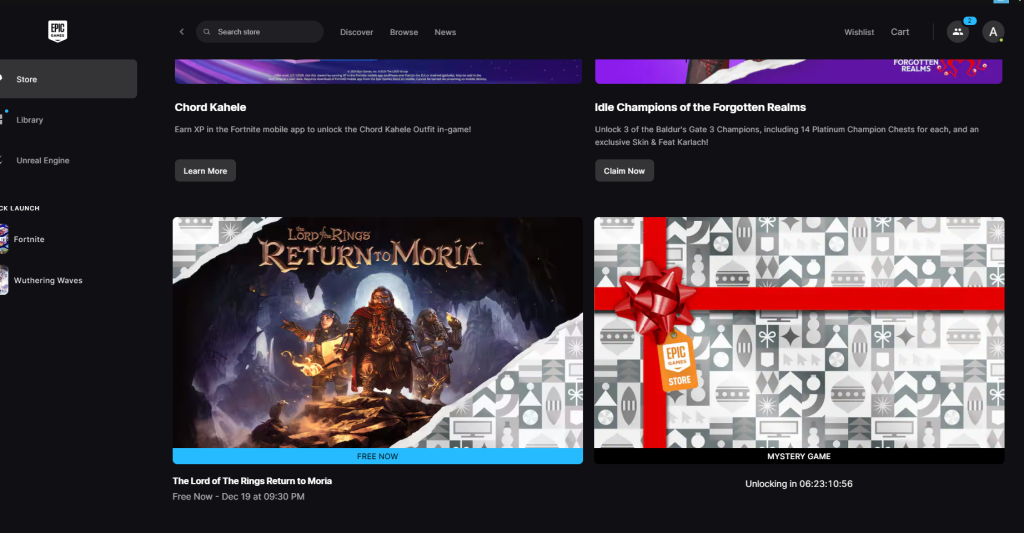The width and height of the screenshot is (1024, 533).
Task: Open the Mystery Game gift thumbnail
Action: [799, 332]
